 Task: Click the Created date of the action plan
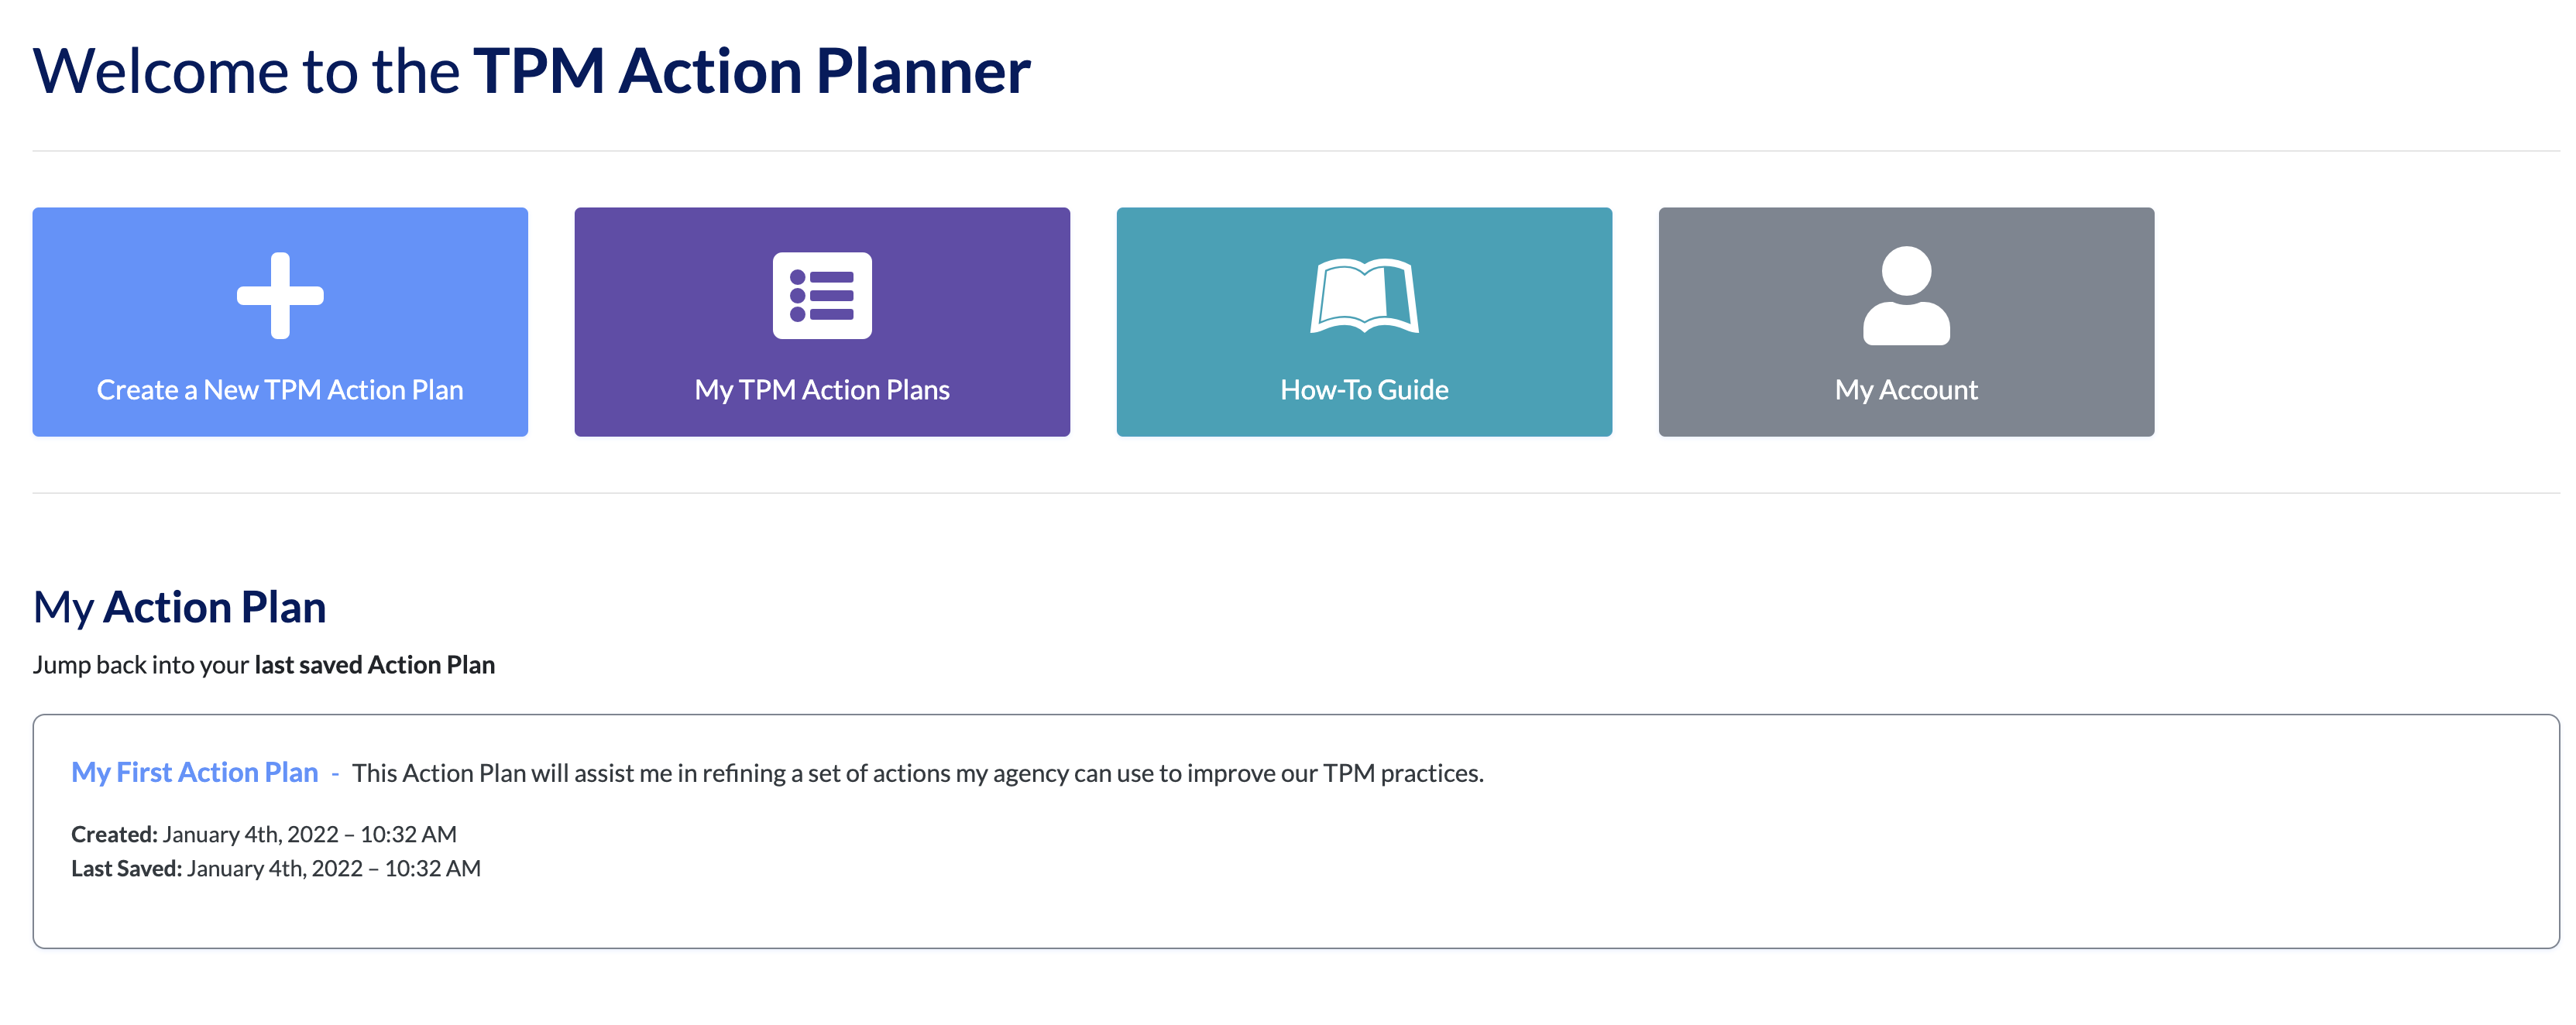263,833
